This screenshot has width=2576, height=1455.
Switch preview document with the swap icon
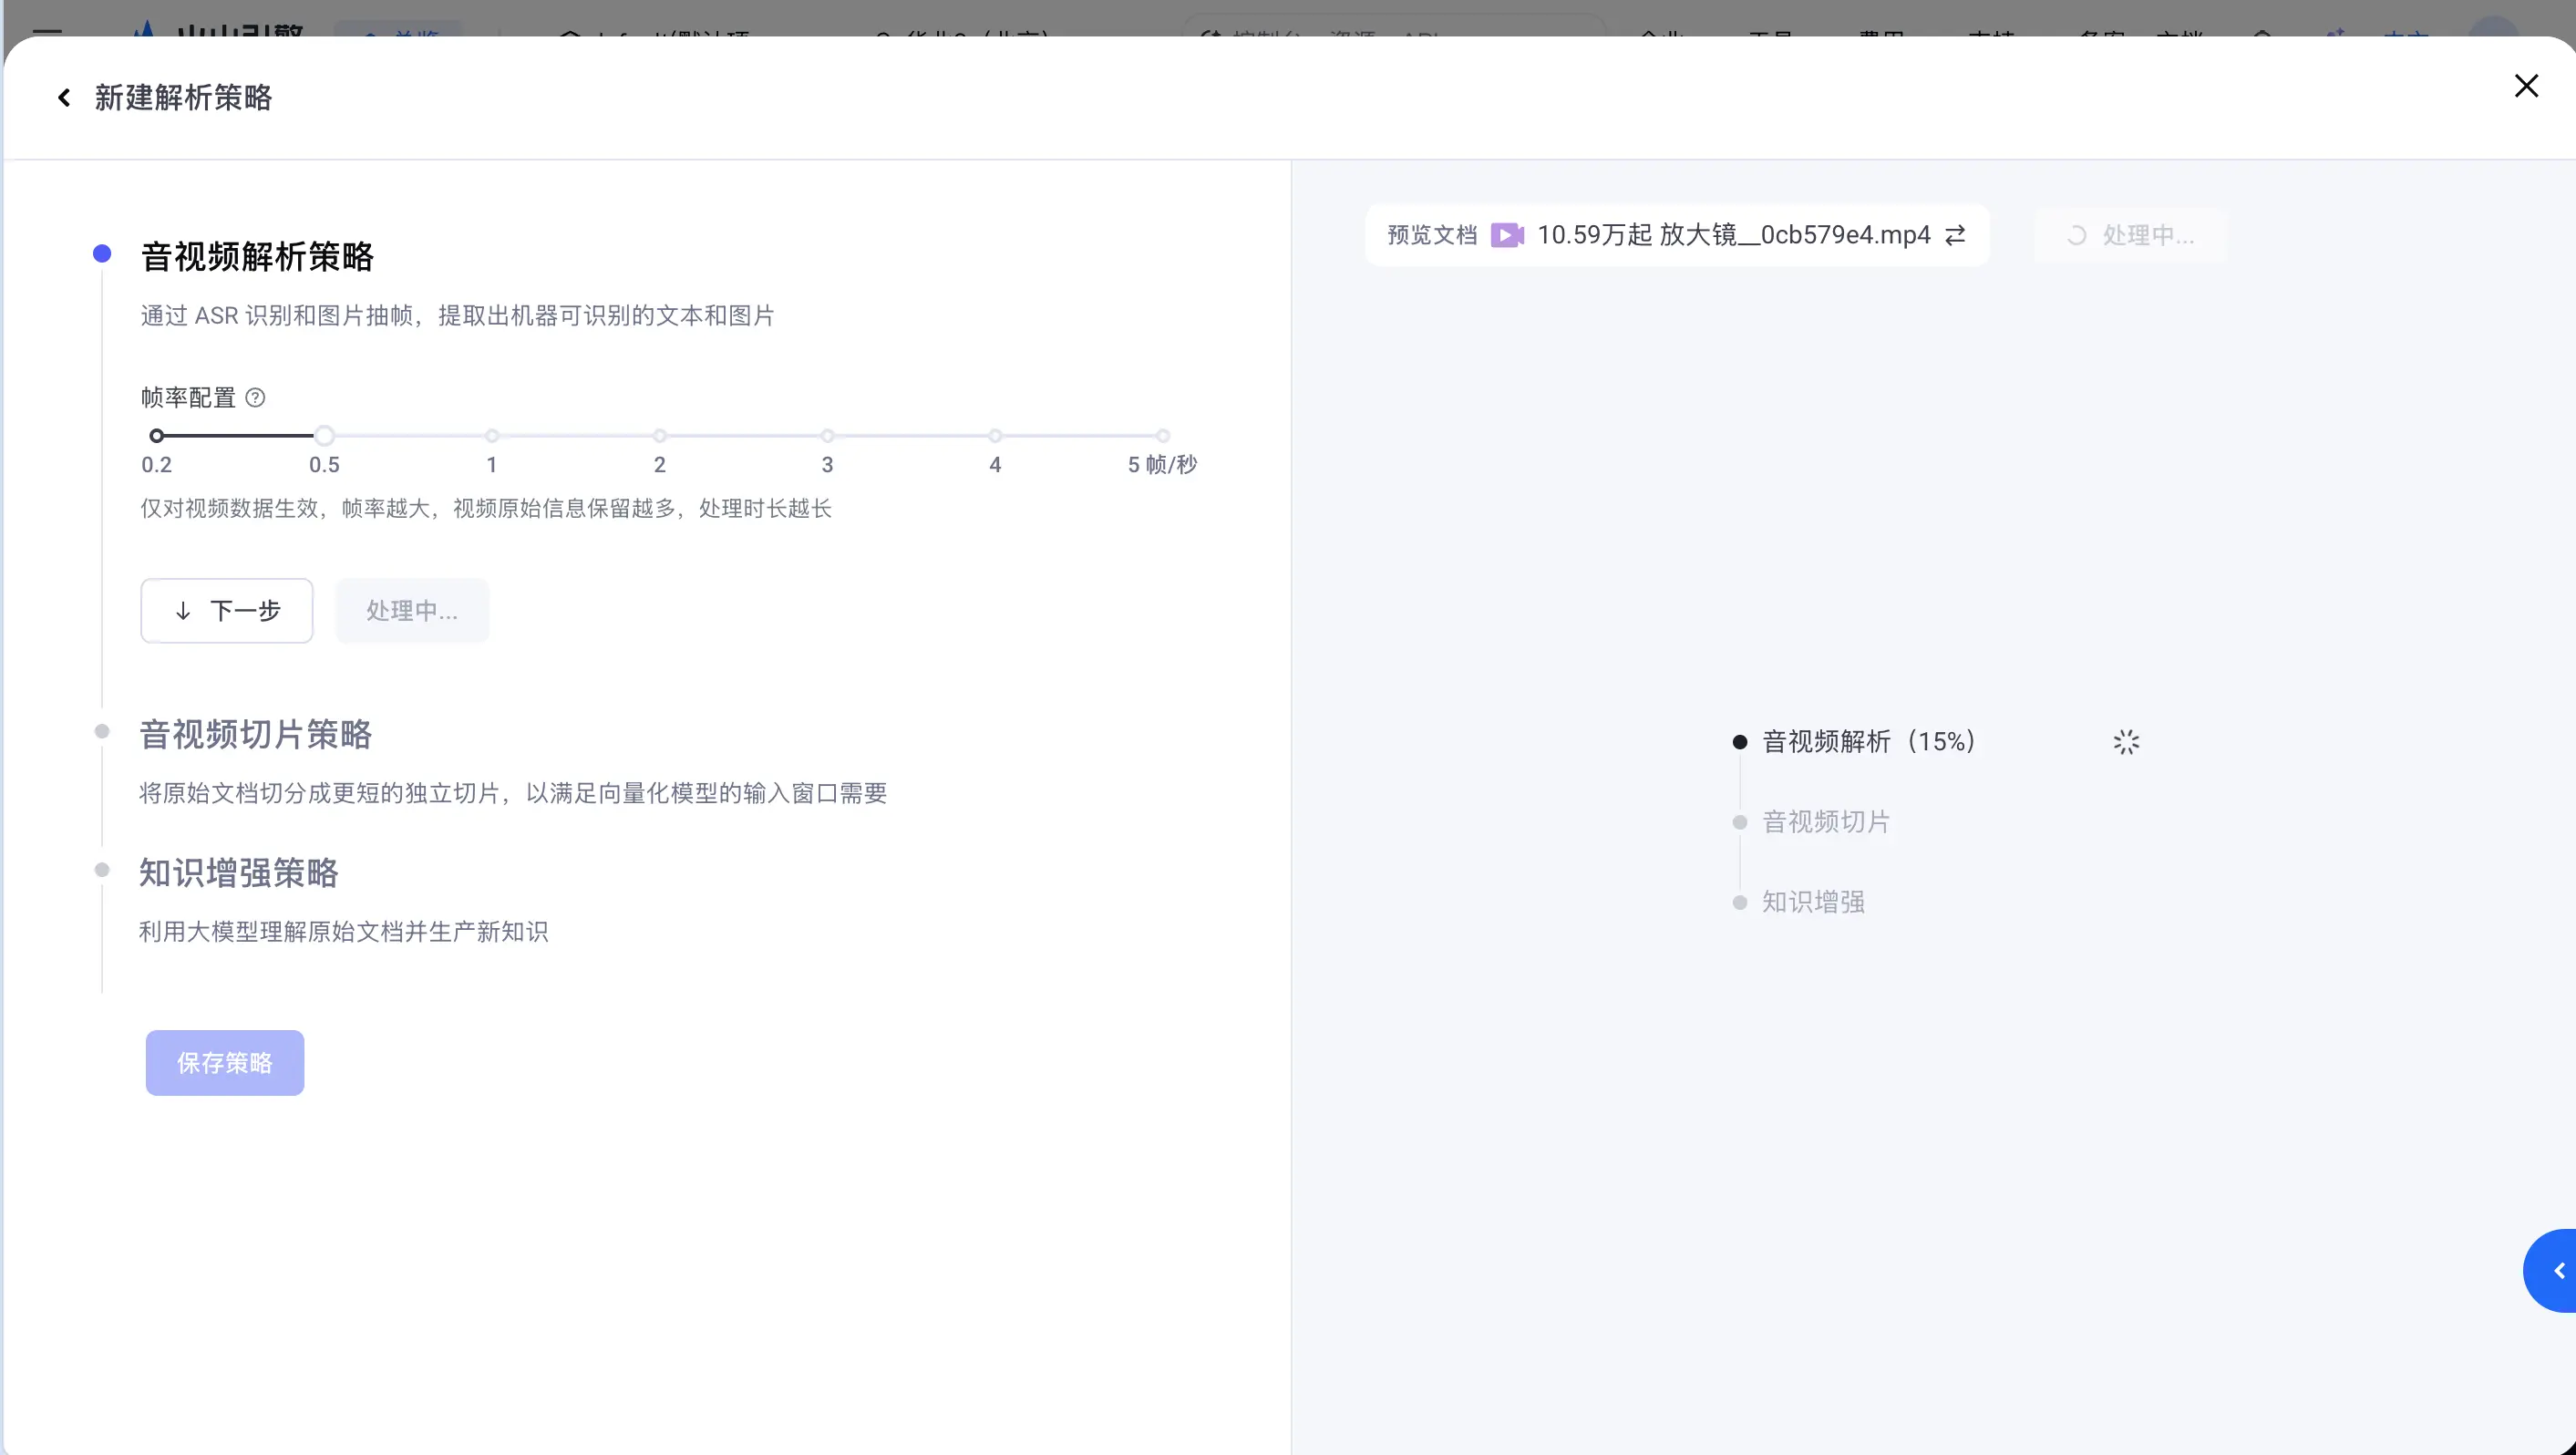coord(1955,235)
